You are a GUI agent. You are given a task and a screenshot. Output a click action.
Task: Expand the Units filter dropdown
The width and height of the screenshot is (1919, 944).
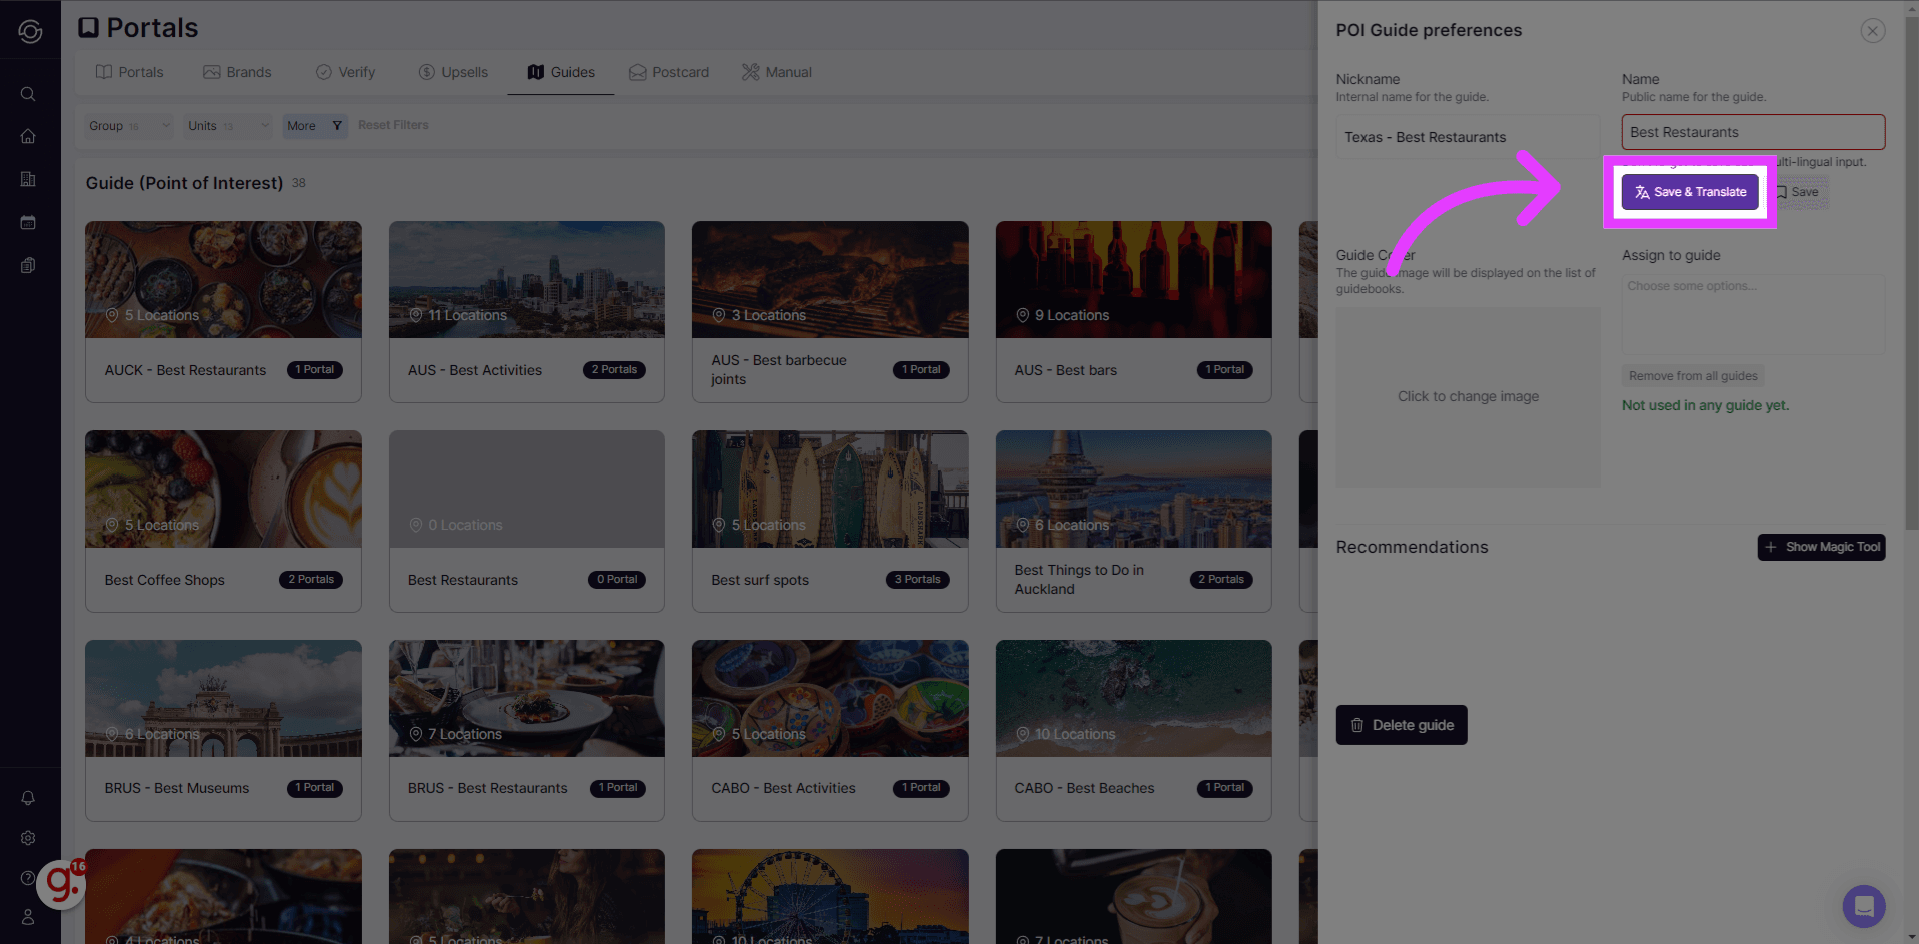[x=225, y=125]
